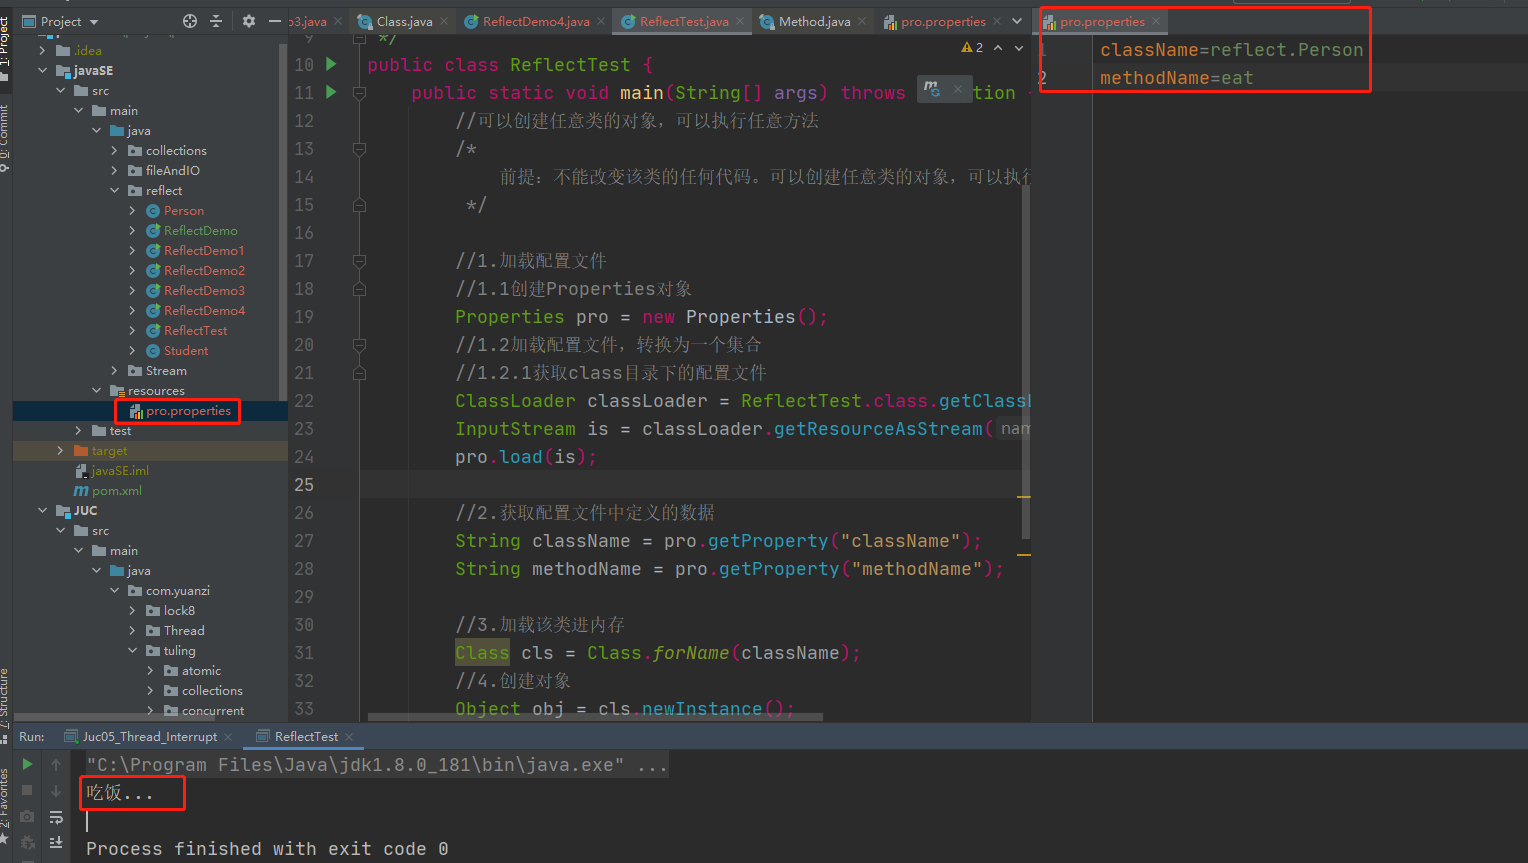1528x863 pixels.
Task: Click the warnings indicator showing 2
Action: click(x=972, y=47)
